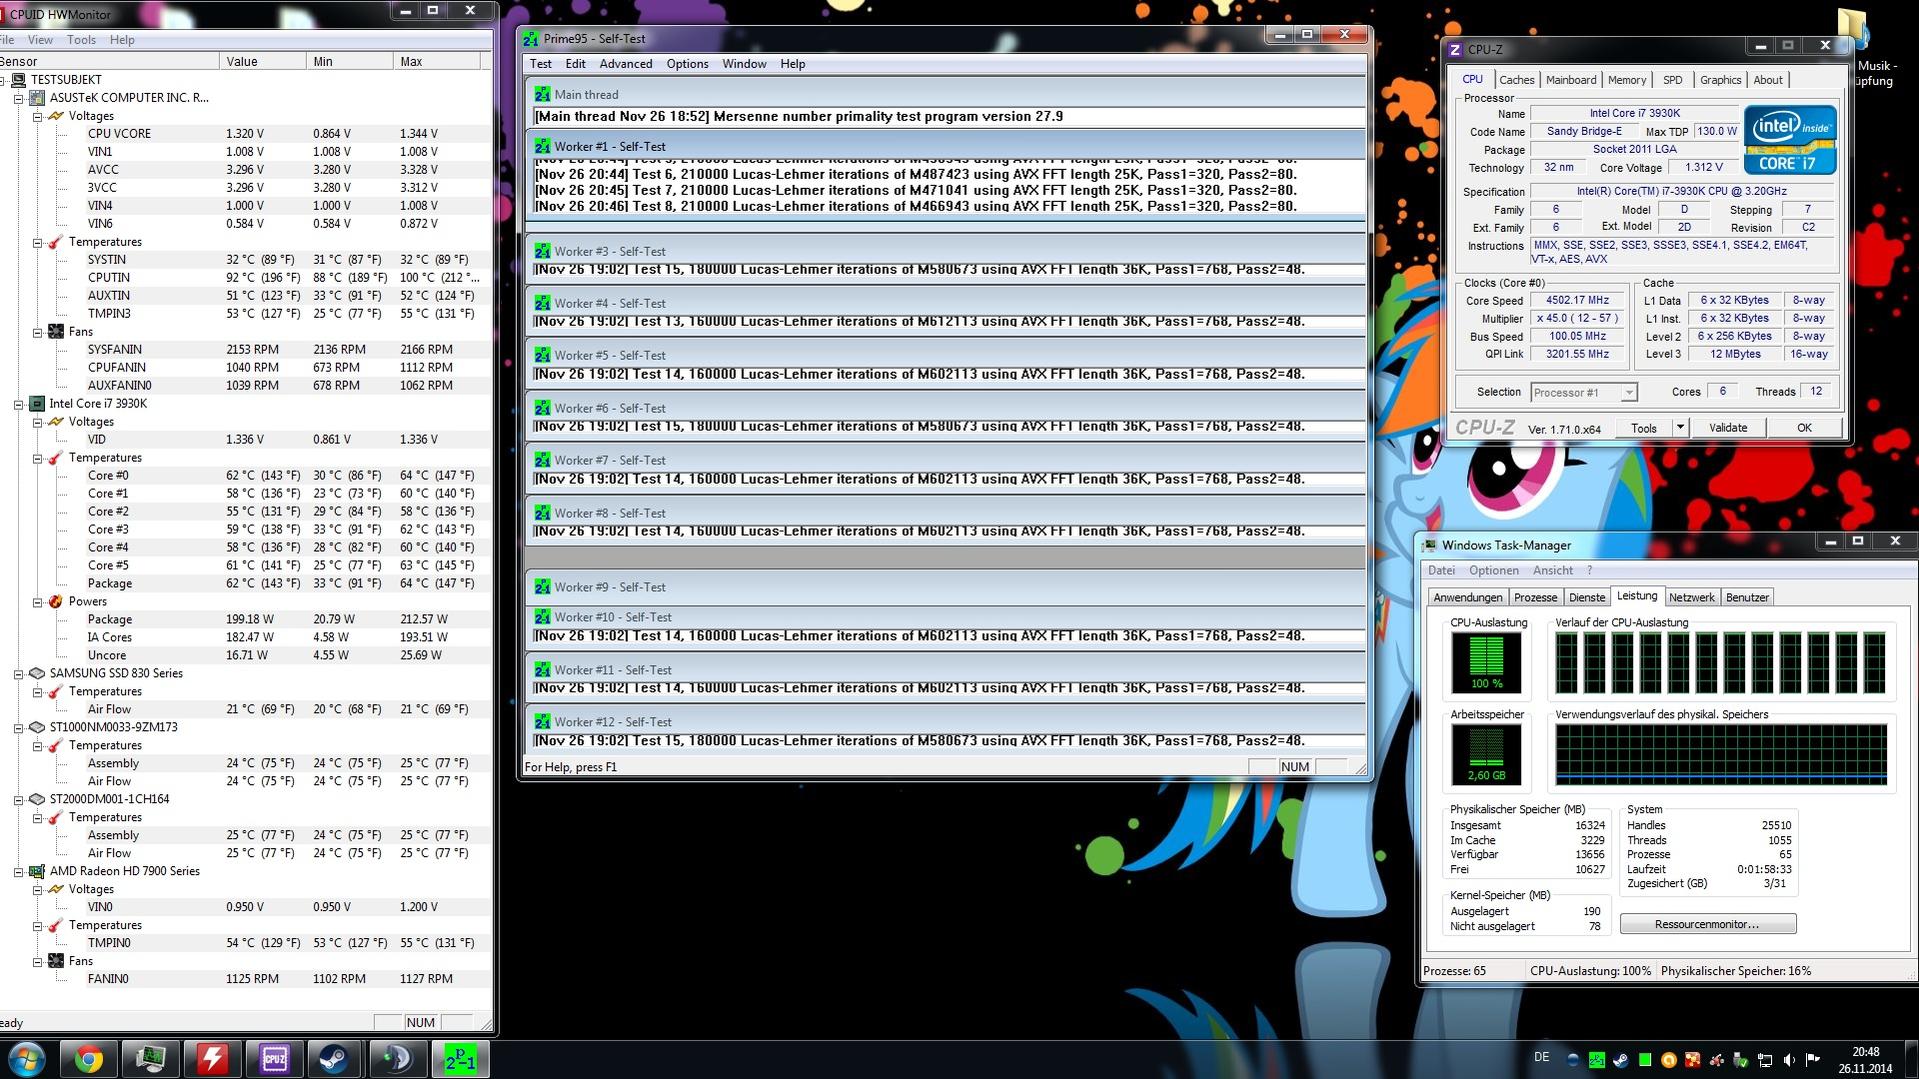Open the Graphics tab in CPU-Z
The image size is (1919, 1079).
pyautogui.click(x=1720, y=80)
